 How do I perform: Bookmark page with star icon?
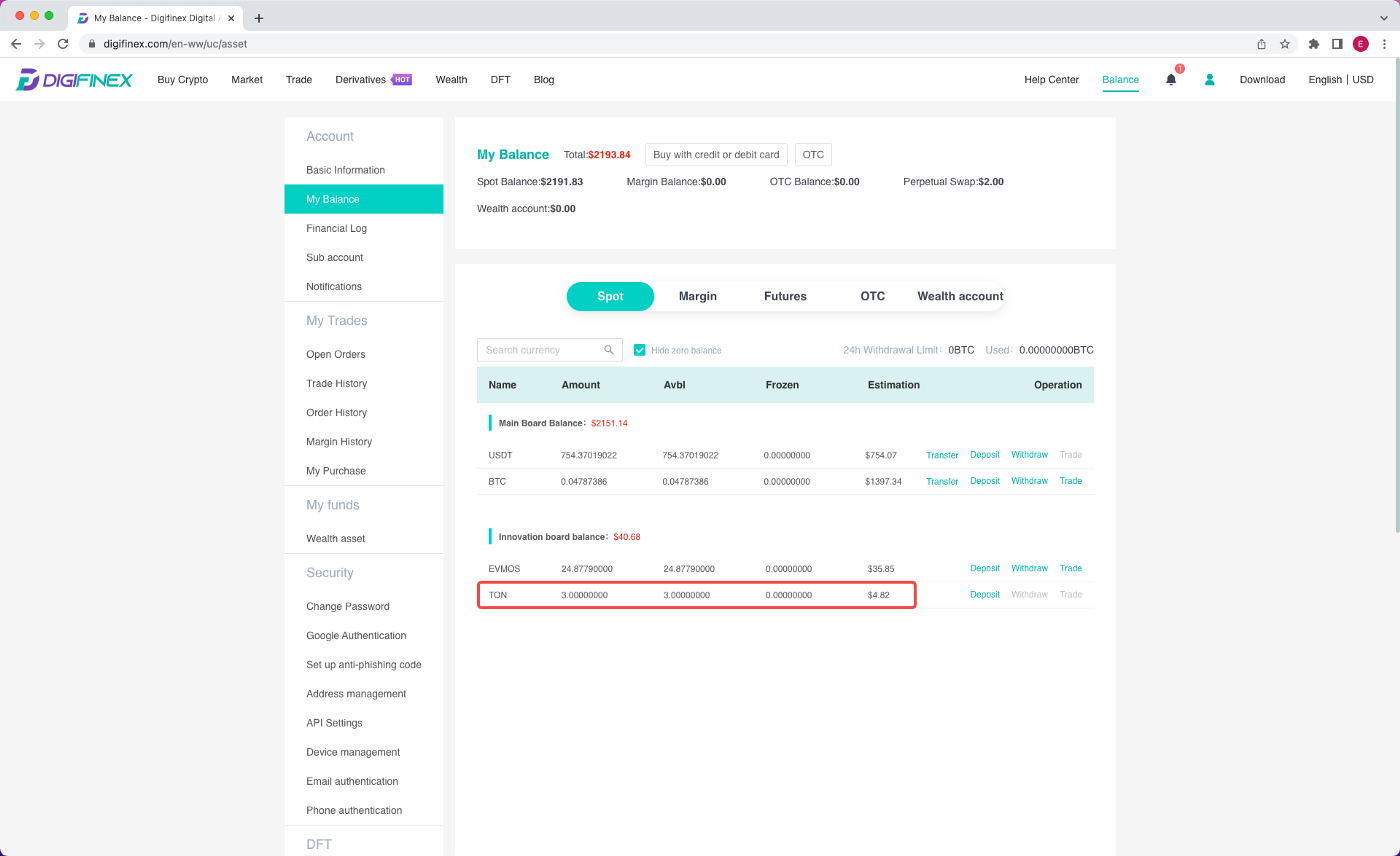pyautogui.click(x=1285, y=44)
